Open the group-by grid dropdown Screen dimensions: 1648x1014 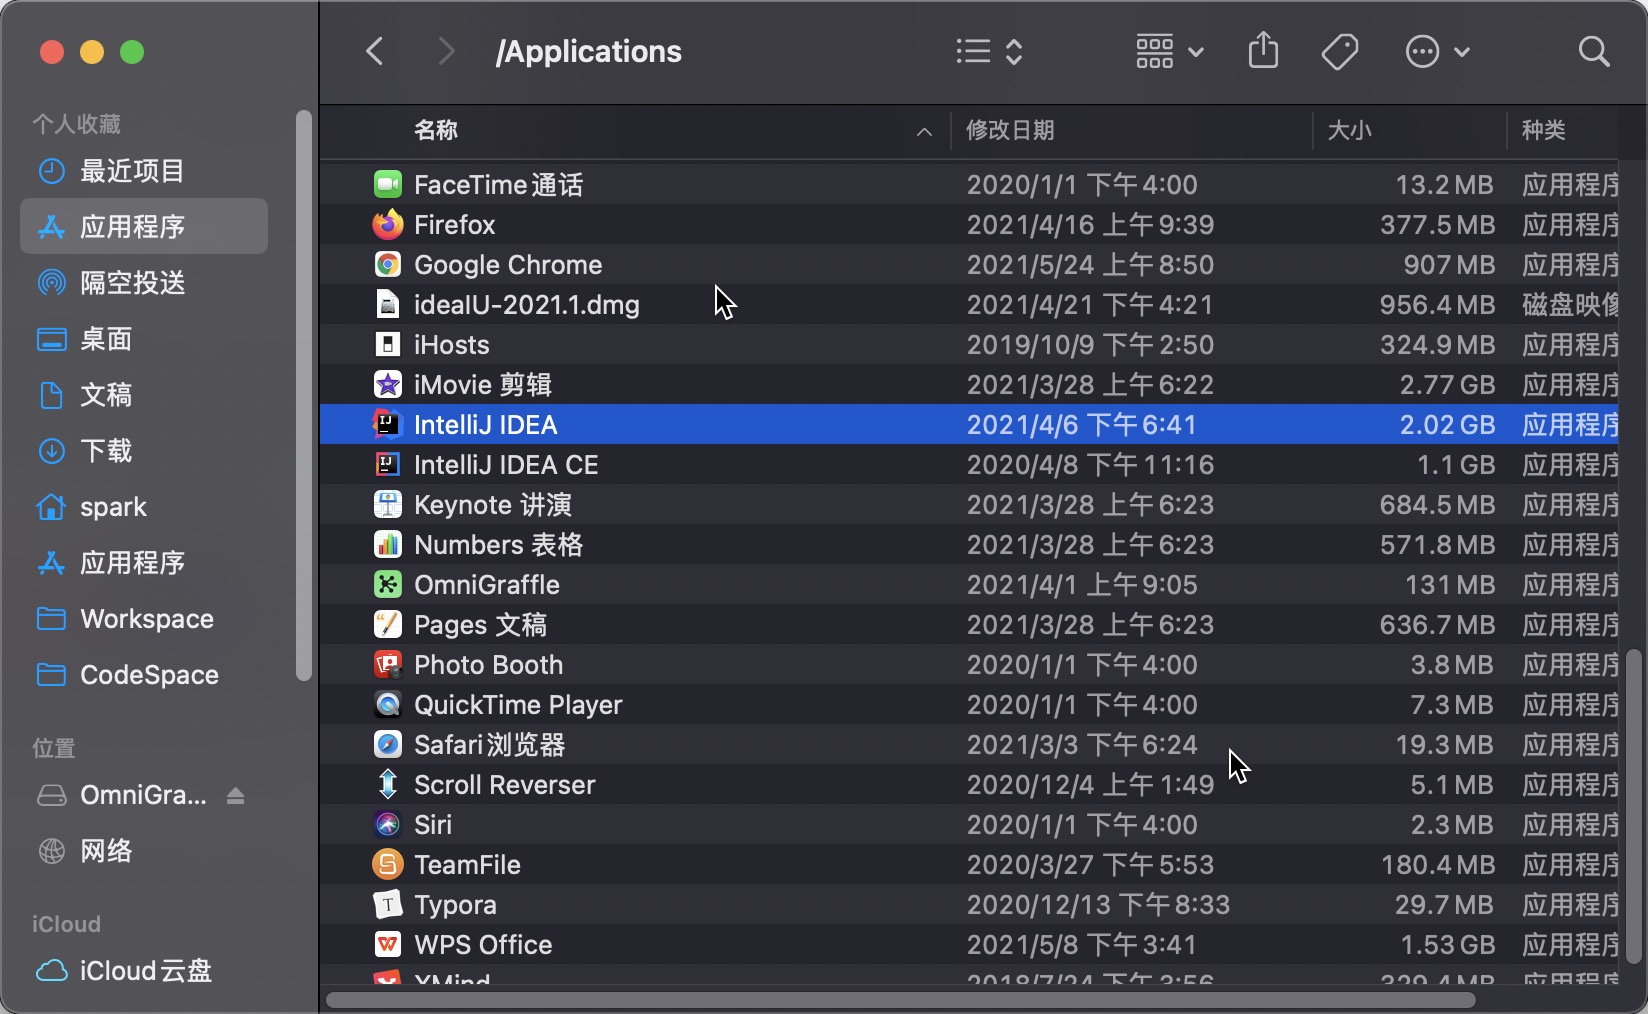pos(1169,52)
